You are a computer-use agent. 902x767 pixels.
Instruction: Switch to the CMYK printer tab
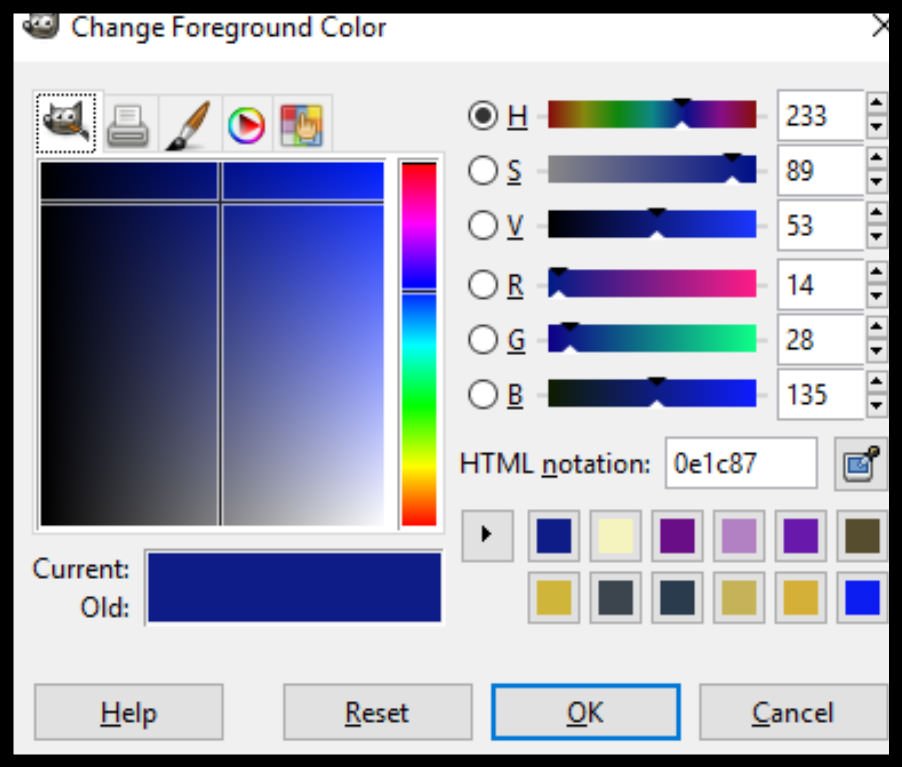pyautogui.click(x=128, y=125)
